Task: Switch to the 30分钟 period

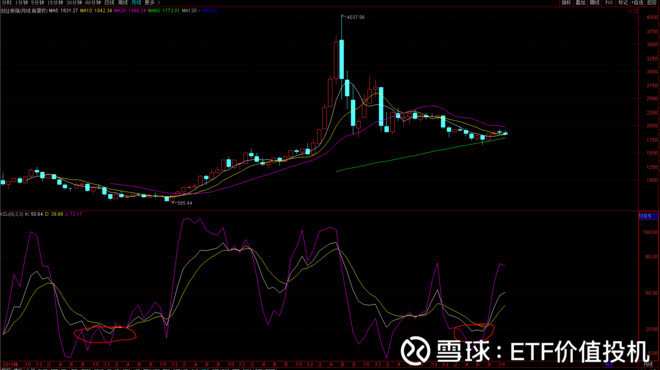Action: tap(74, 3)
